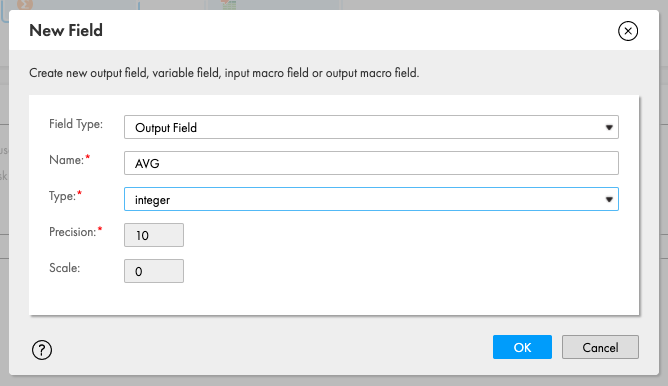Open the Type dropdown showing integer
The image size is (668, 386).
click(x=371, y=199)
